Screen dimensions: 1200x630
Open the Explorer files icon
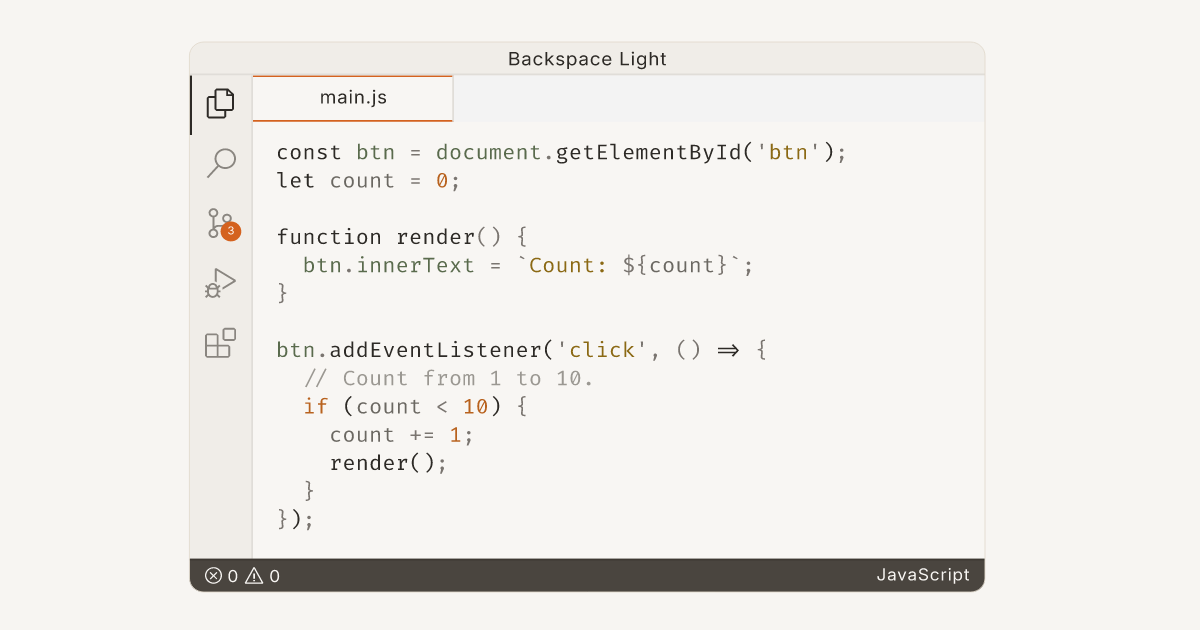click(221, 104)
